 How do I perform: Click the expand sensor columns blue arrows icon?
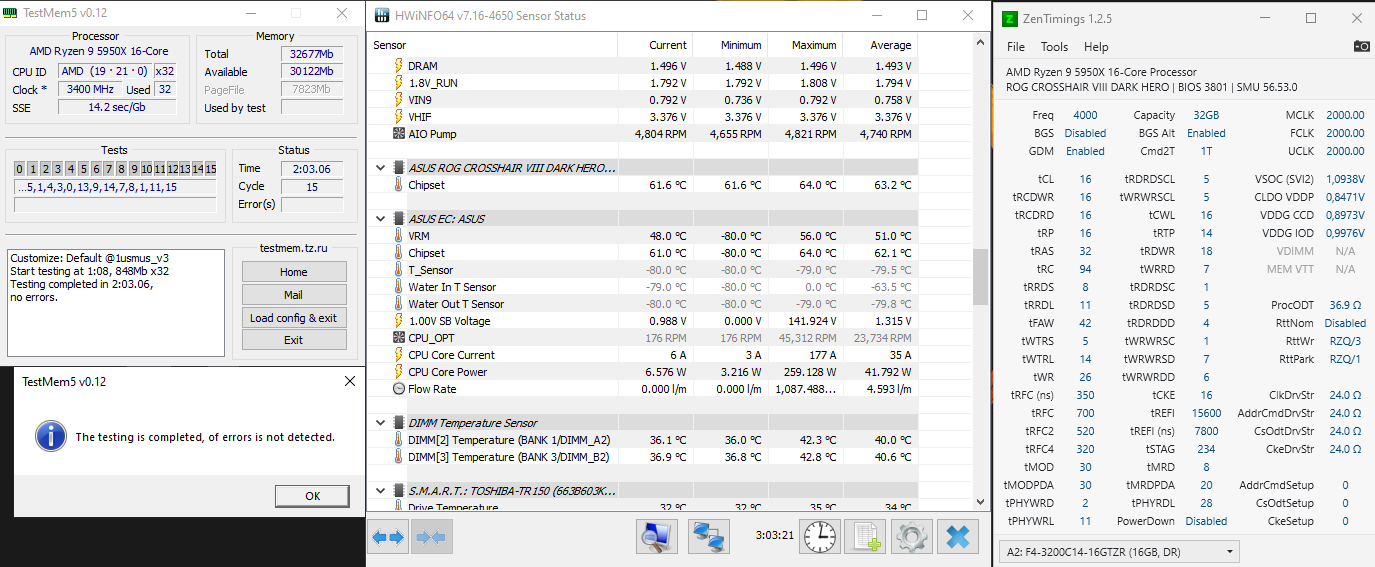tap(388, 537)
